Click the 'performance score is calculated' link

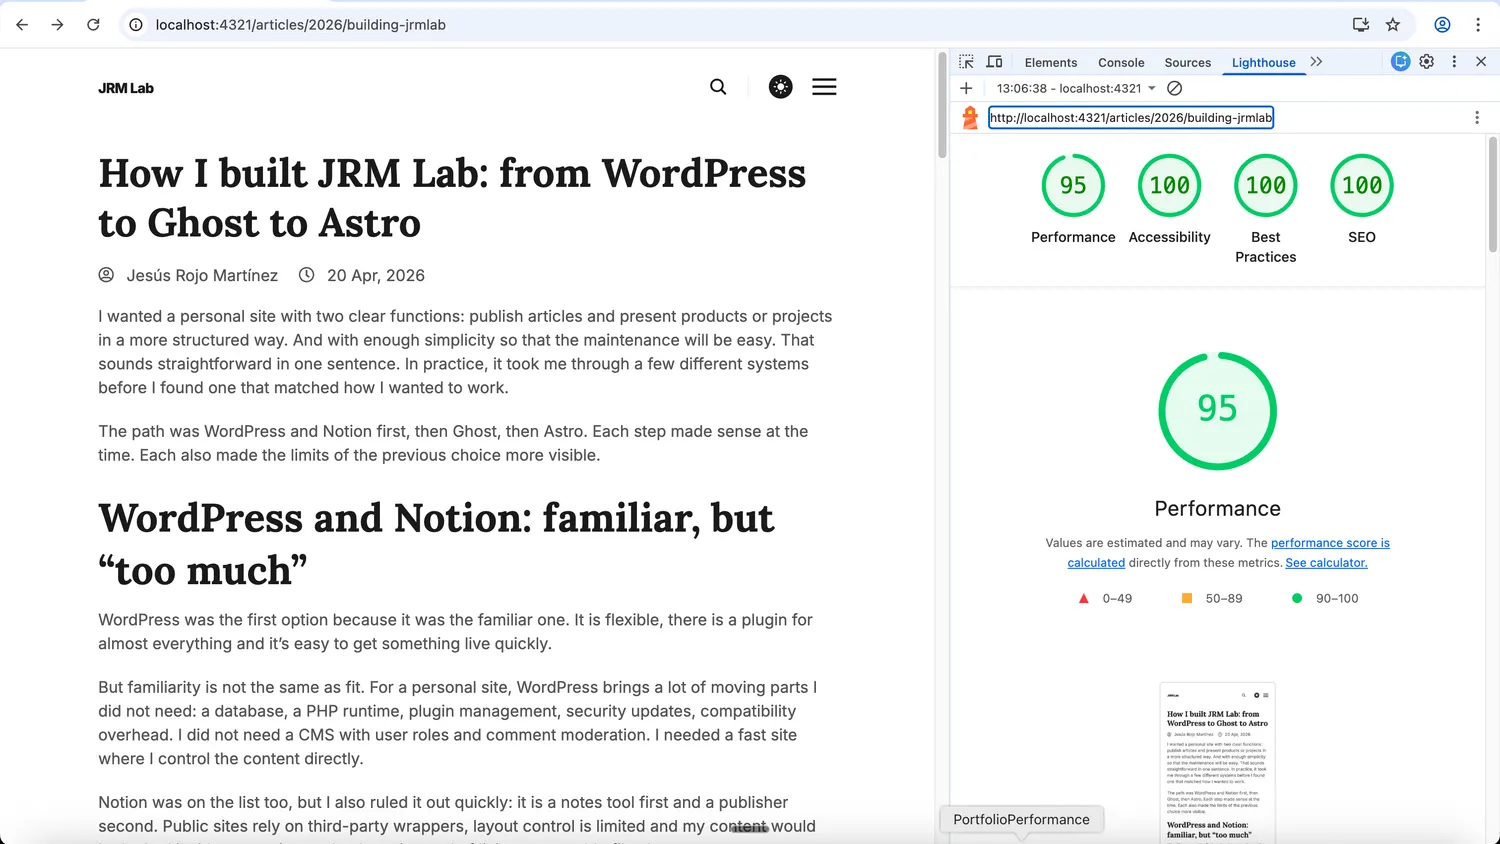[1329, 543]
